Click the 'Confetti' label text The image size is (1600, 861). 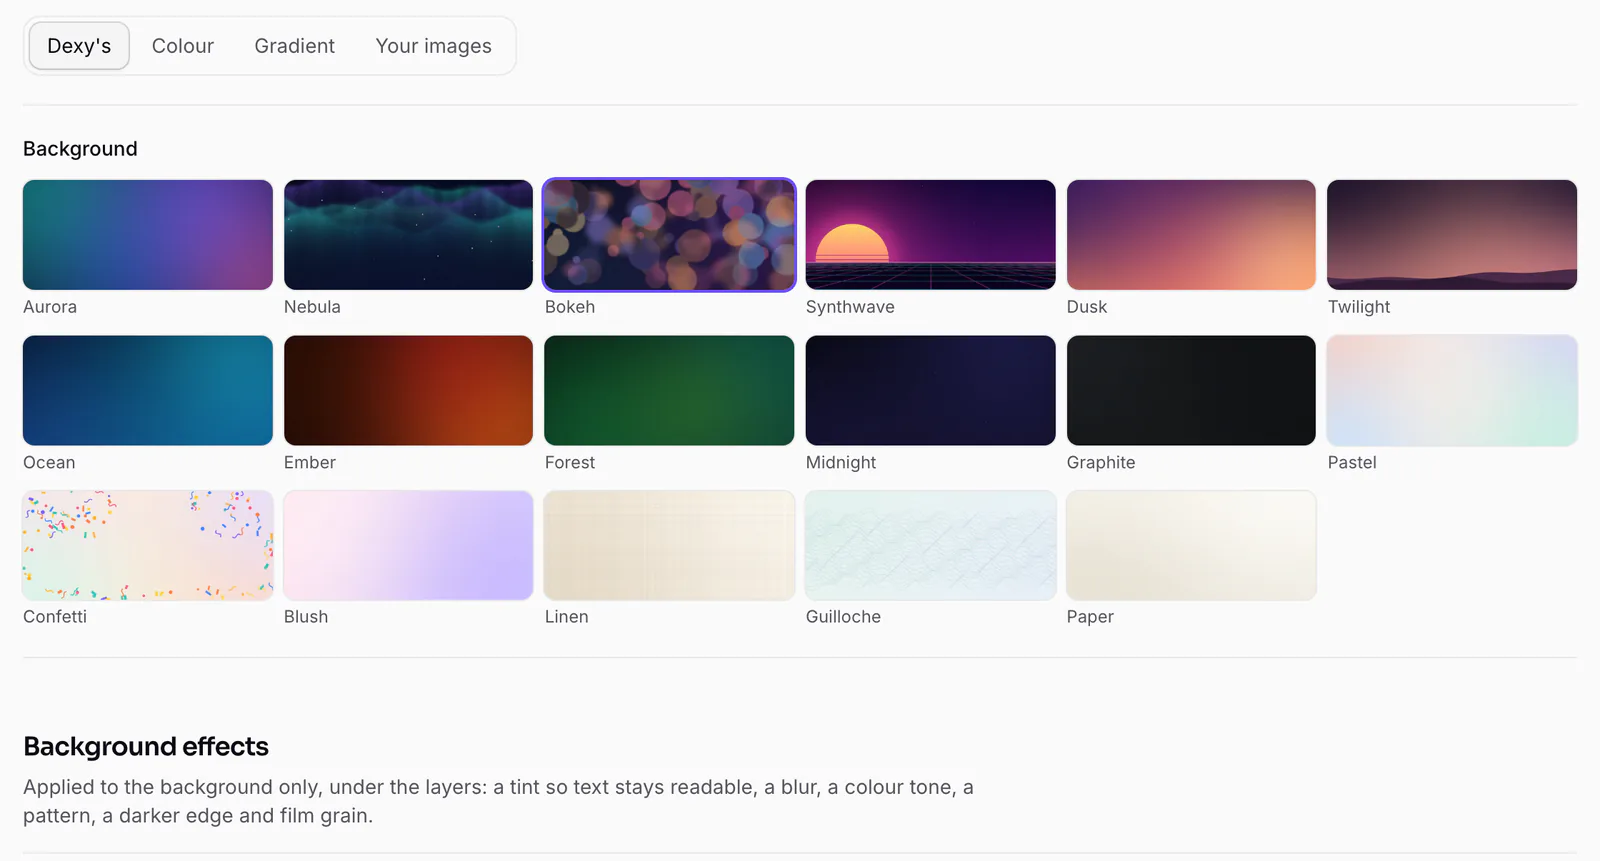tap(55, 617)
